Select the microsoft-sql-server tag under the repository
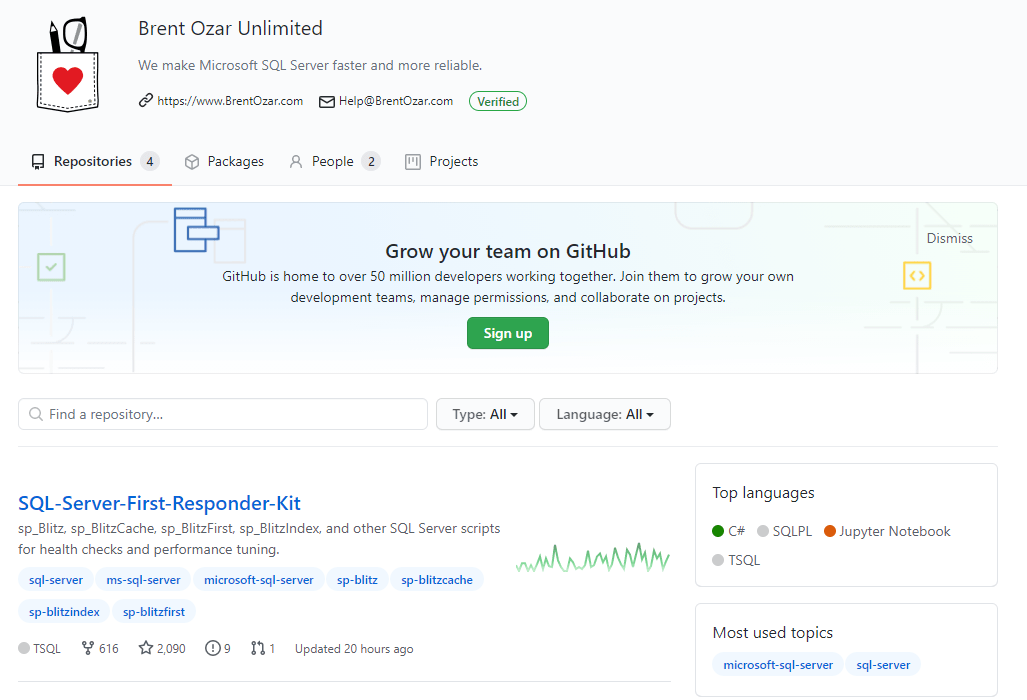The height and width of the screenshot is (700, 1027). point(259,580)
